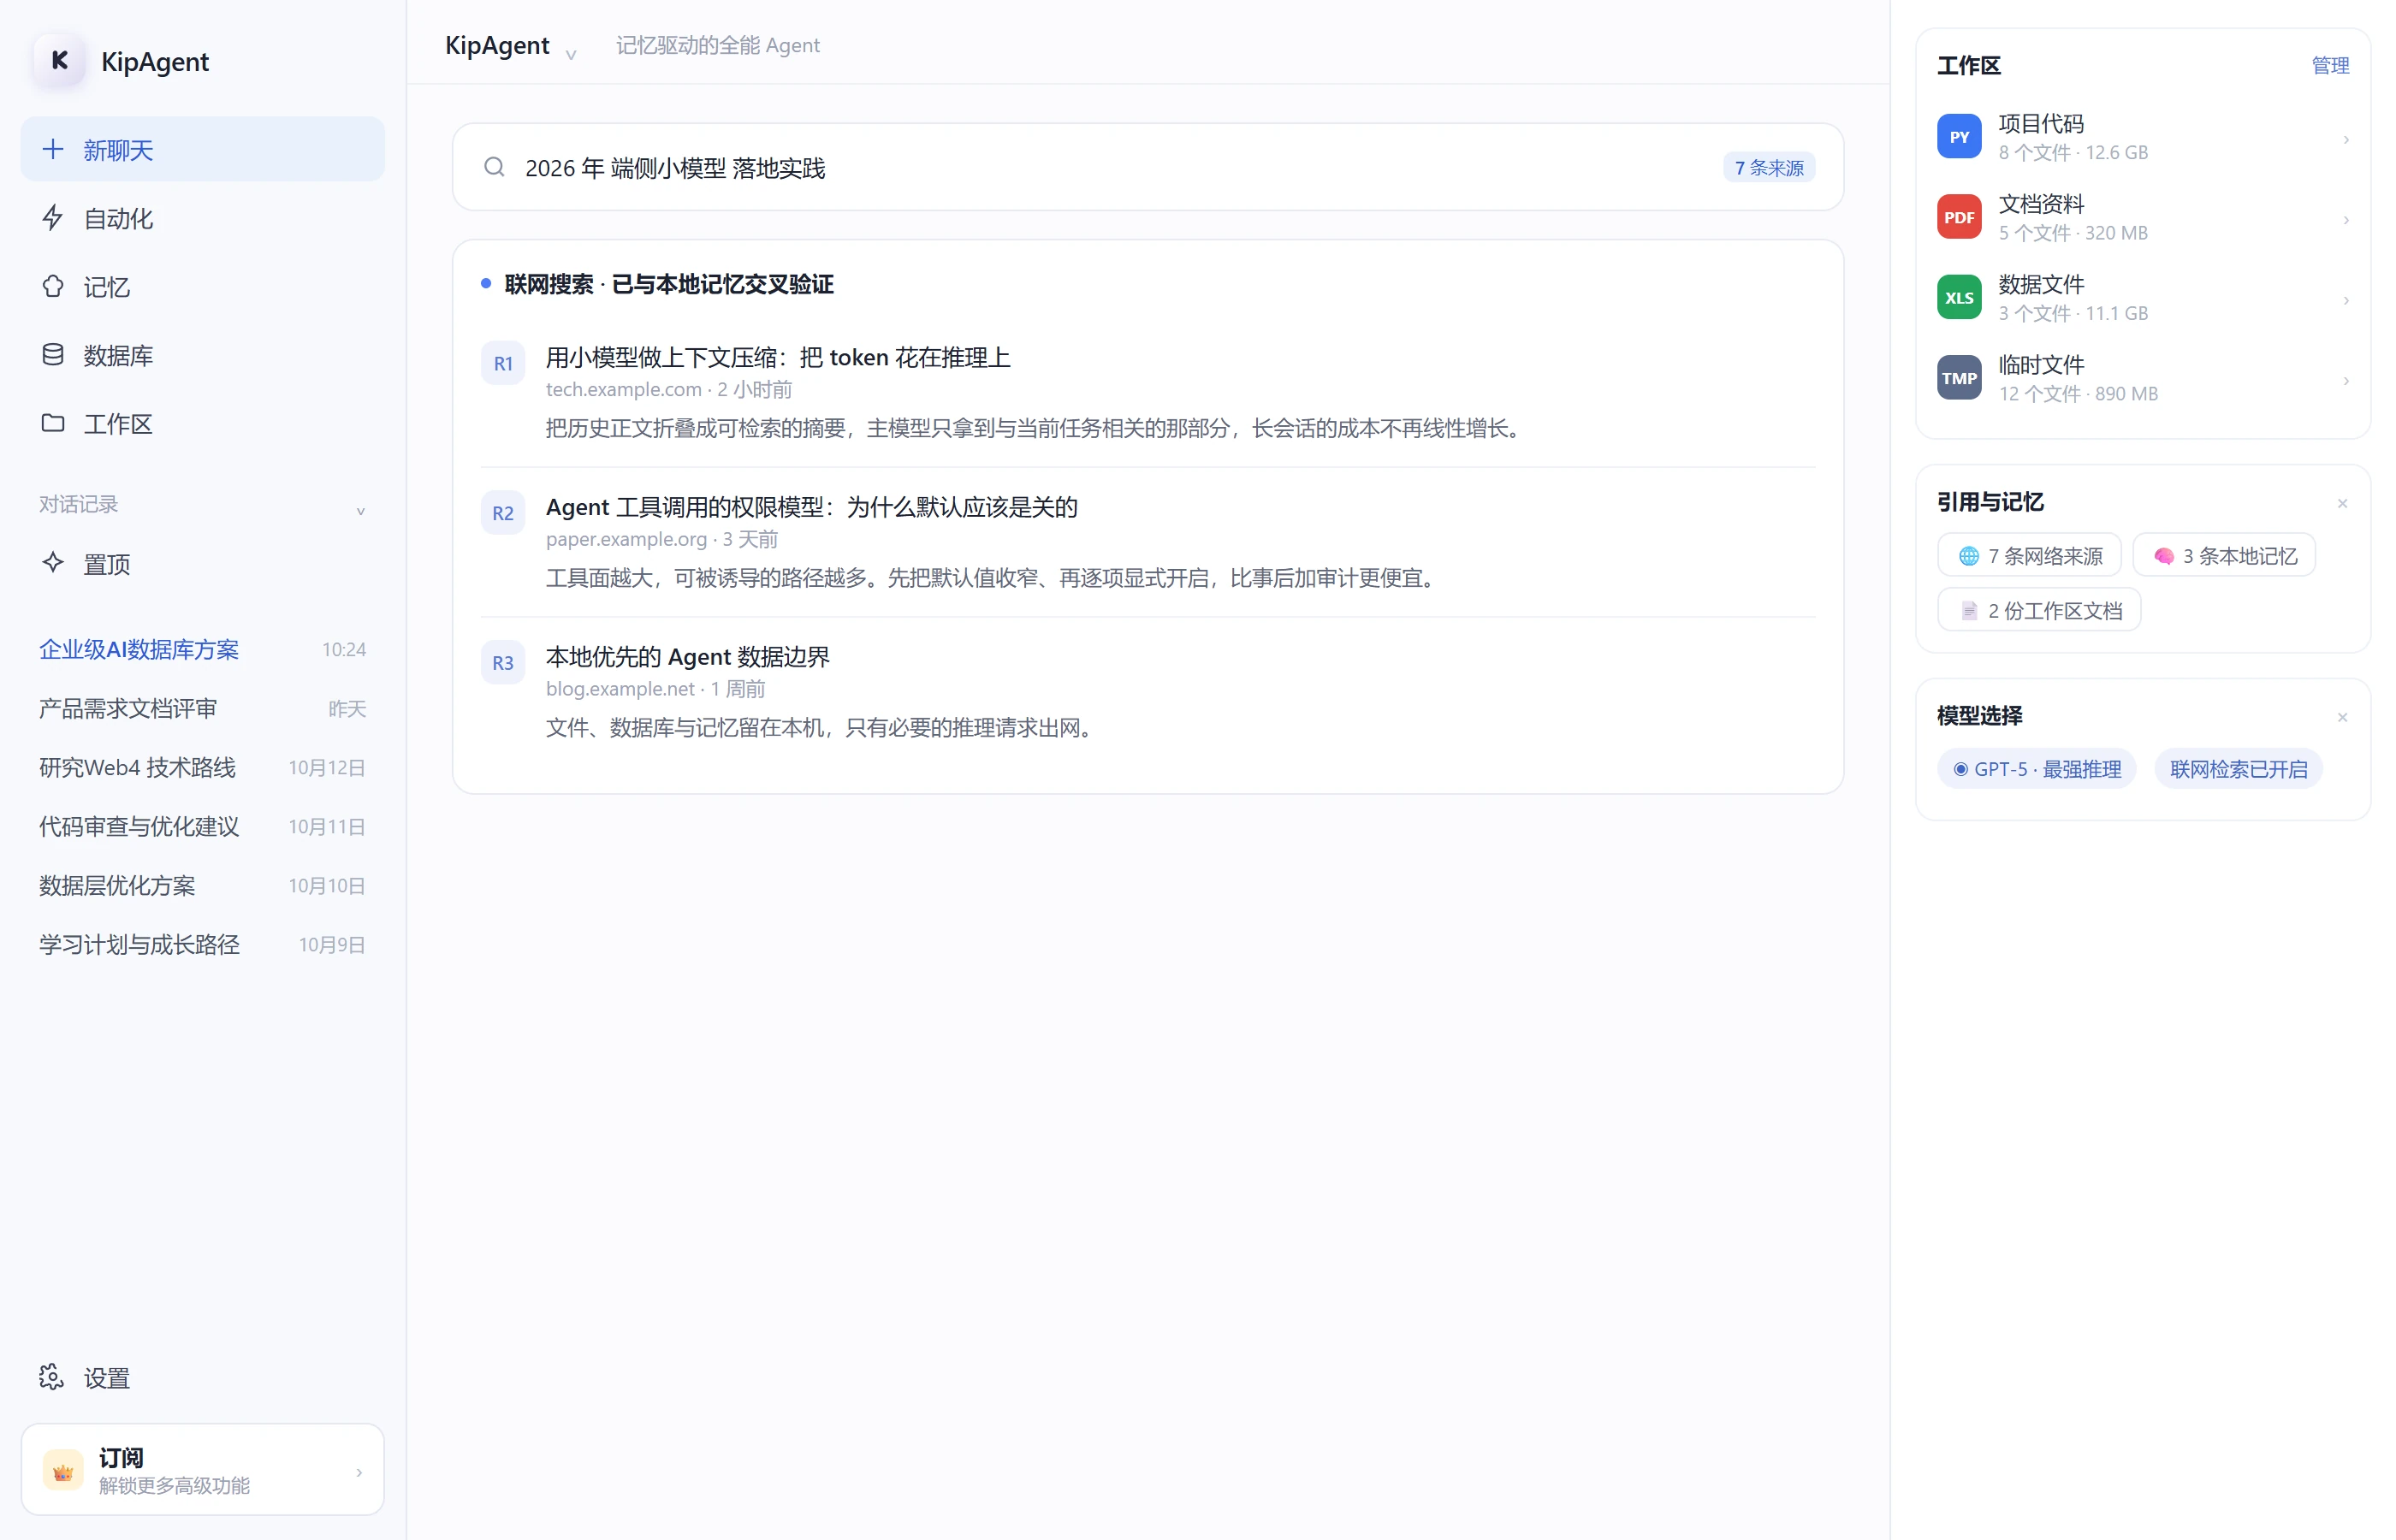This screenshot has height=1540, width=2396.
Task: Click the XLS icon for 数据文件
Action: [1958, 298]
